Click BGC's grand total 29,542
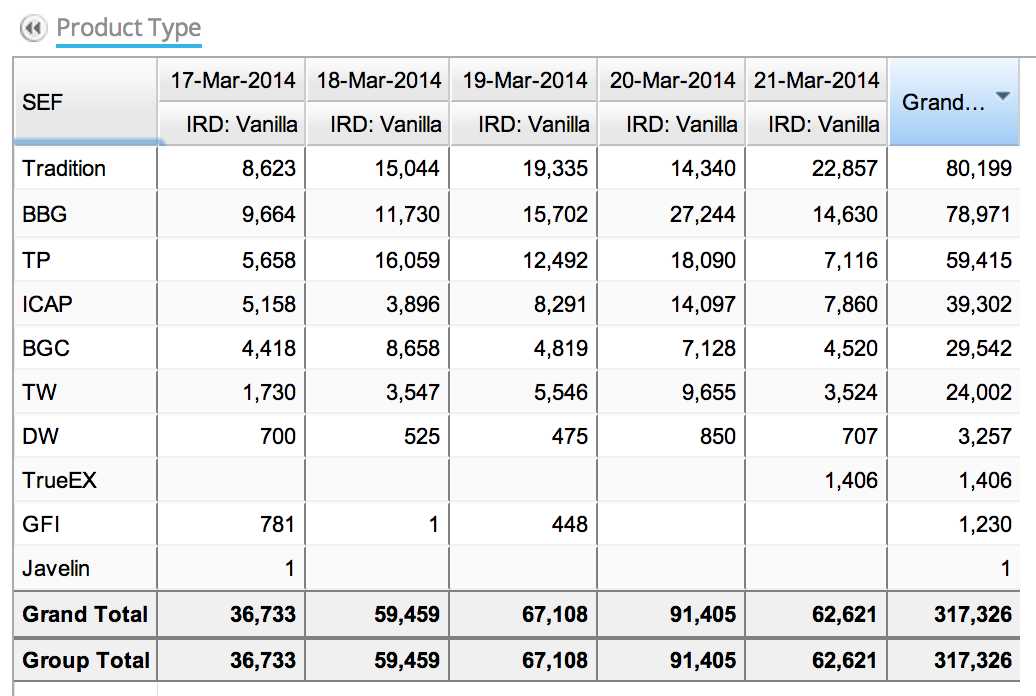1036x696 pixels. tap(979, 348)
